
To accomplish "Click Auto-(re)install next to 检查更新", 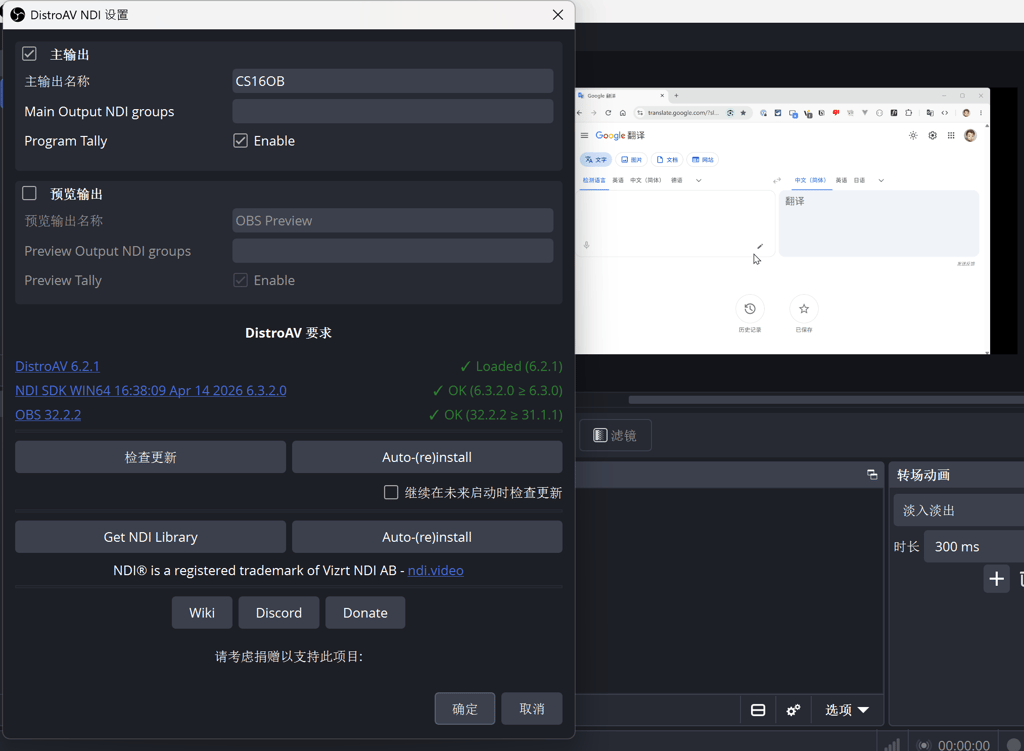I will pyautogui.click(x=427, y=457).
